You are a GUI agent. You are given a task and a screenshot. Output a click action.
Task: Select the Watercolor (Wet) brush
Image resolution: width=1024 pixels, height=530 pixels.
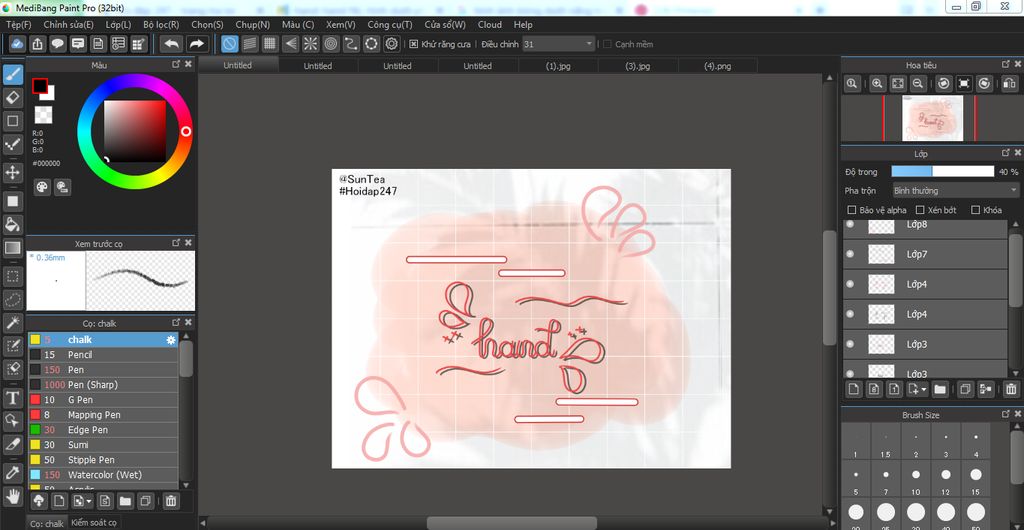(103, 475)
